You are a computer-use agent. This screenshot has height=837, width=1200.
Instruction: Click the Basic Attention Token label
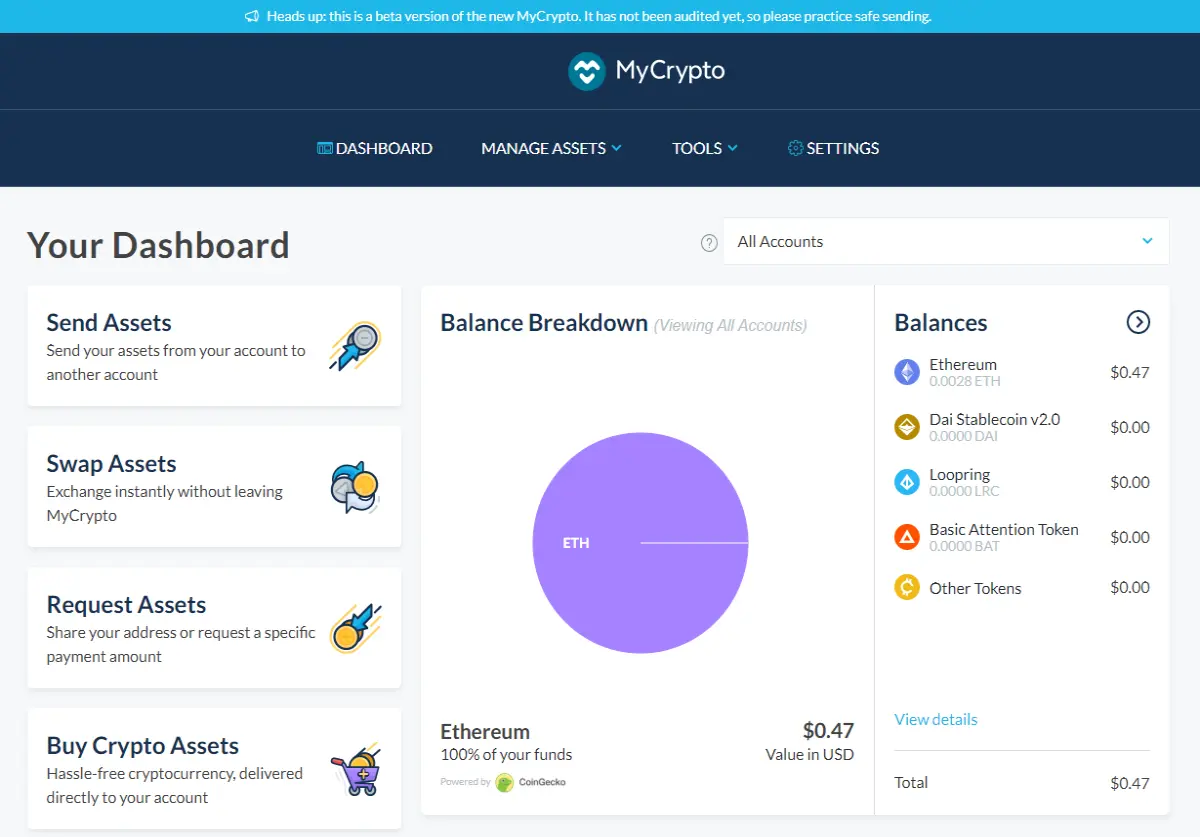[x=1004, y=530]
